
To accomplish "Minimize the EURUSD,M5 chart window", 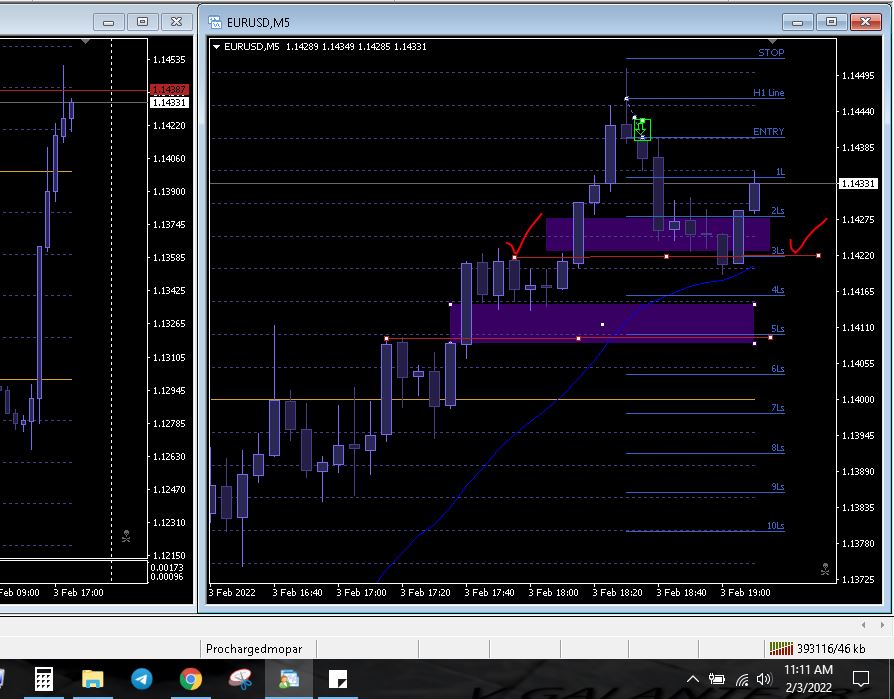I will click(797, 22).
